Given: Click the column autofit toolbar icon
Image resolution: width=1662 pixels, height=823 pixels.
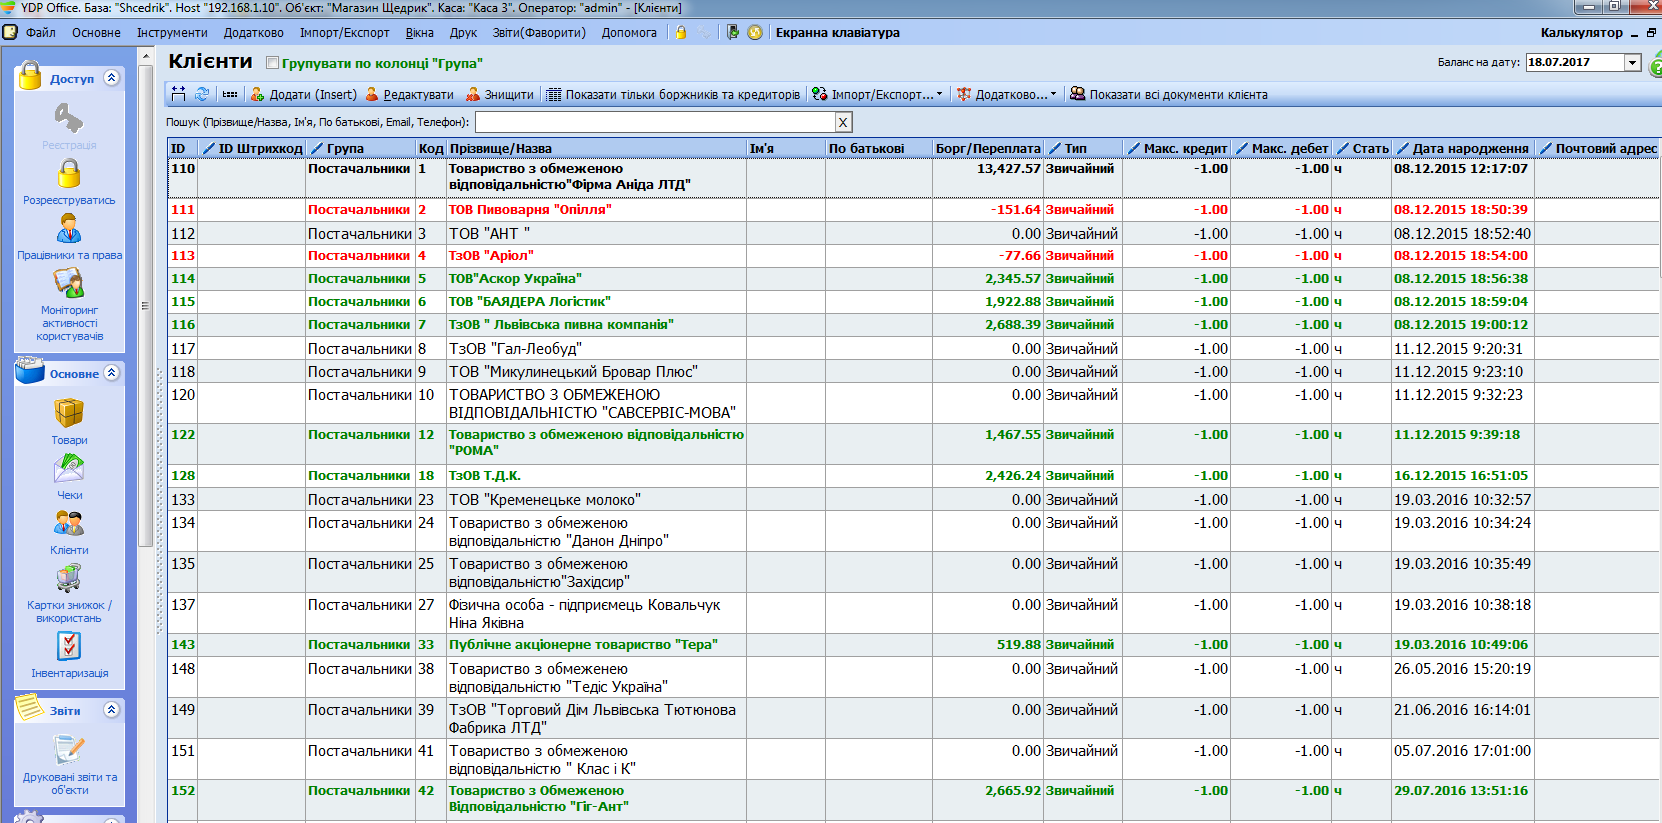Looking at the screenshot, I should 178,94.
